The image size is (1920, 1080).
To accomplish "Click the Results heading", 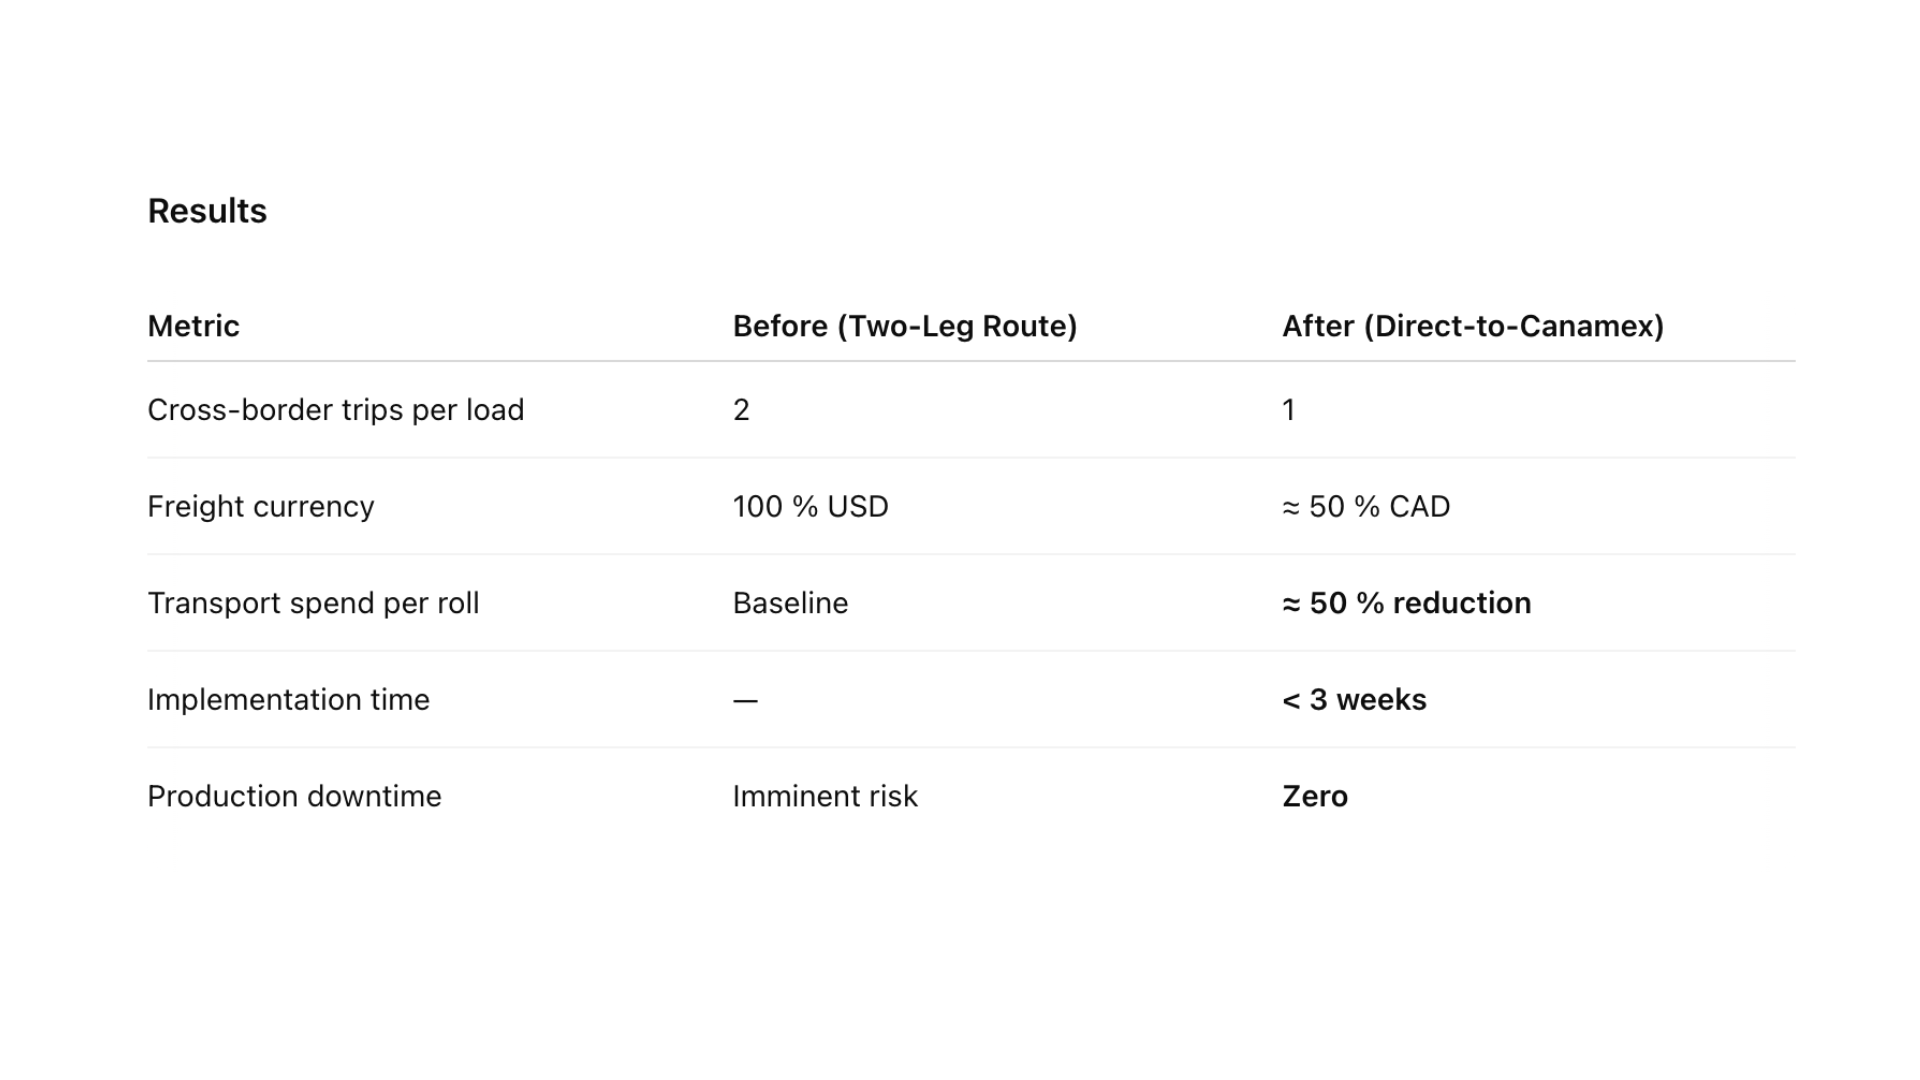I will (207, 211).
